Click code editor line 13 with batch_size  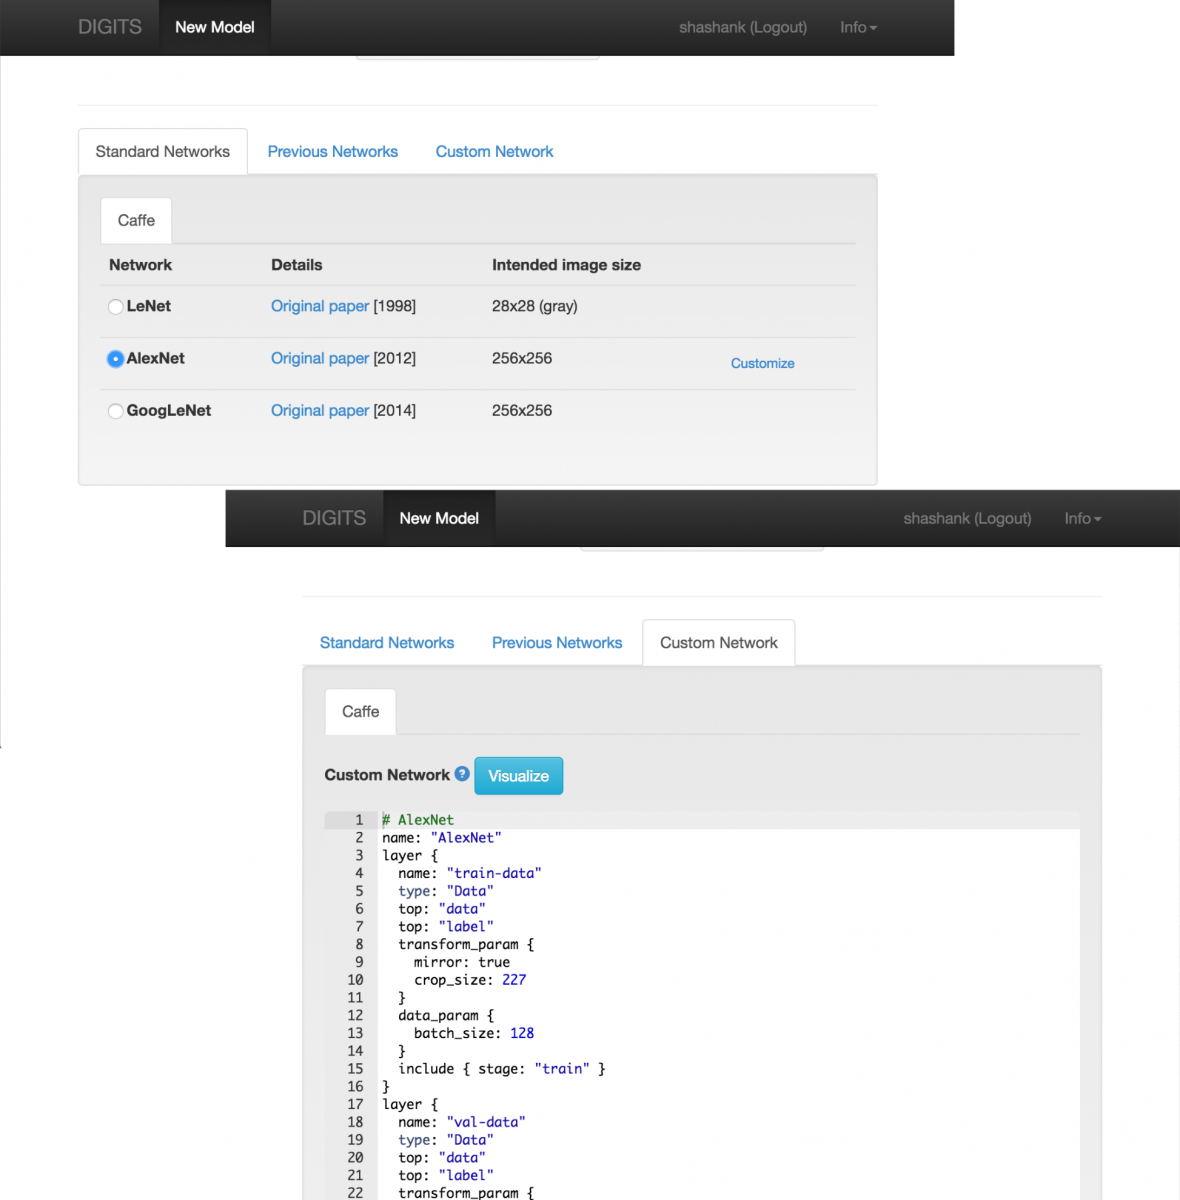(474, 1033)
